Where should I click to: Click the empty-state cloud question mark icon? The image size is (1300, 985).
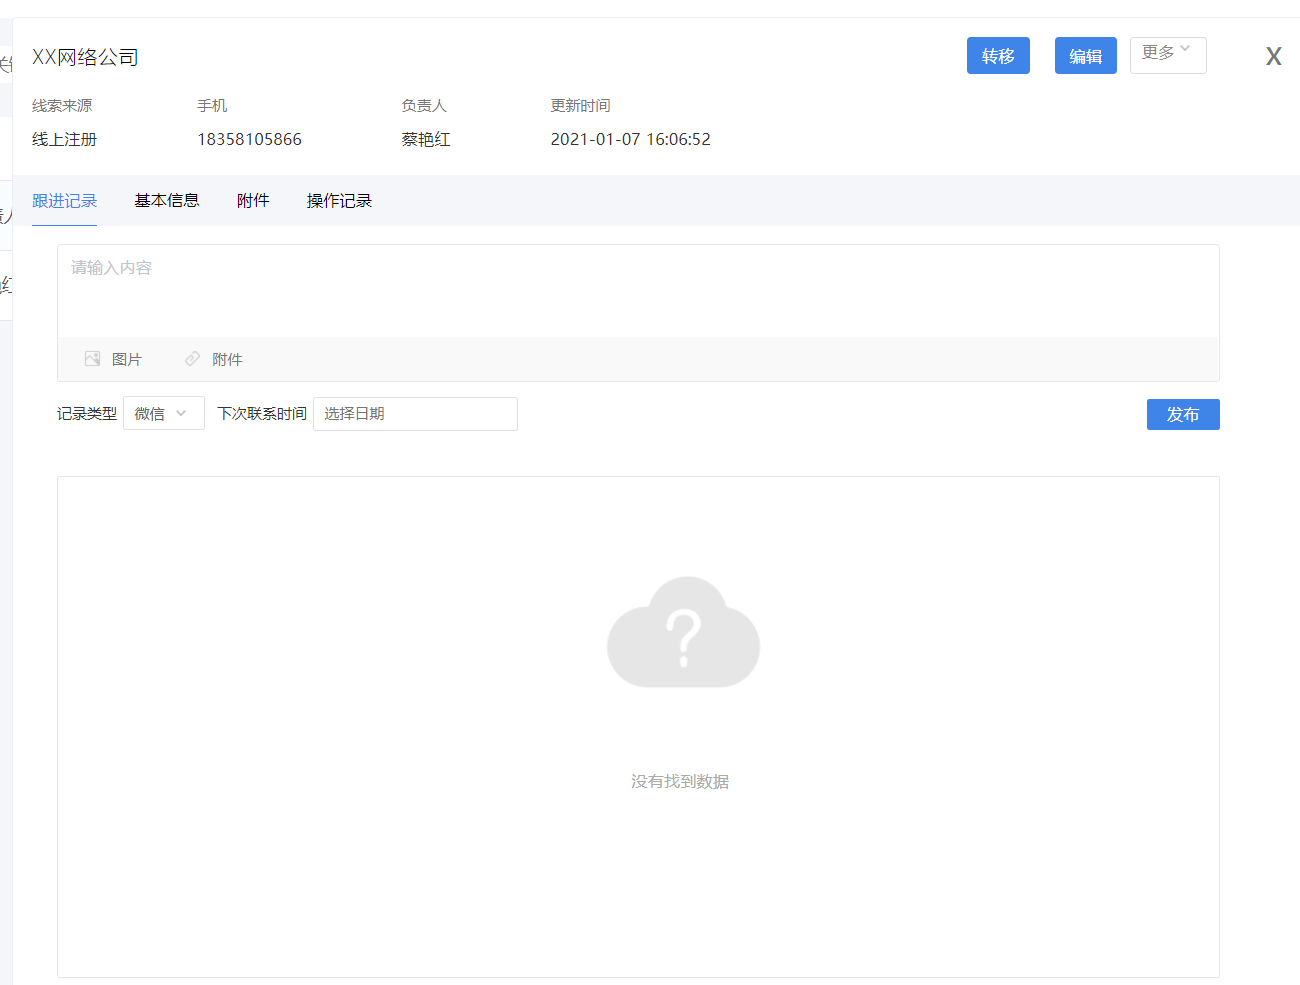(x=683, y=633)
